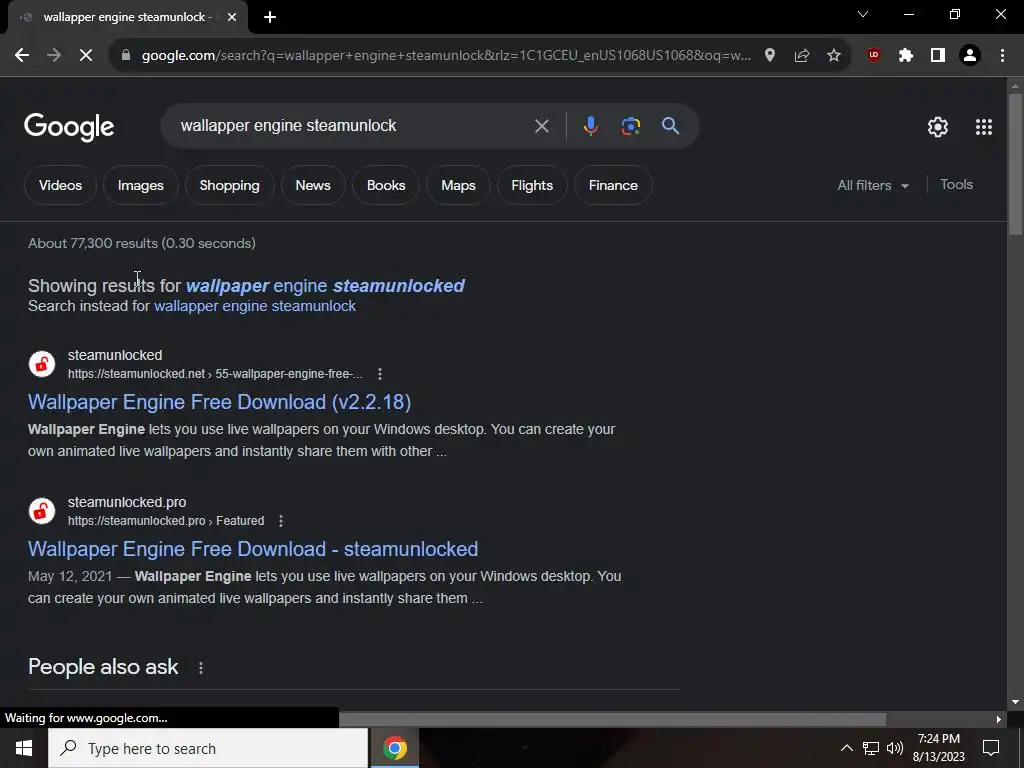The image size is (1024, 768).
Task: Stop loading the page
Action: (86, 56)
